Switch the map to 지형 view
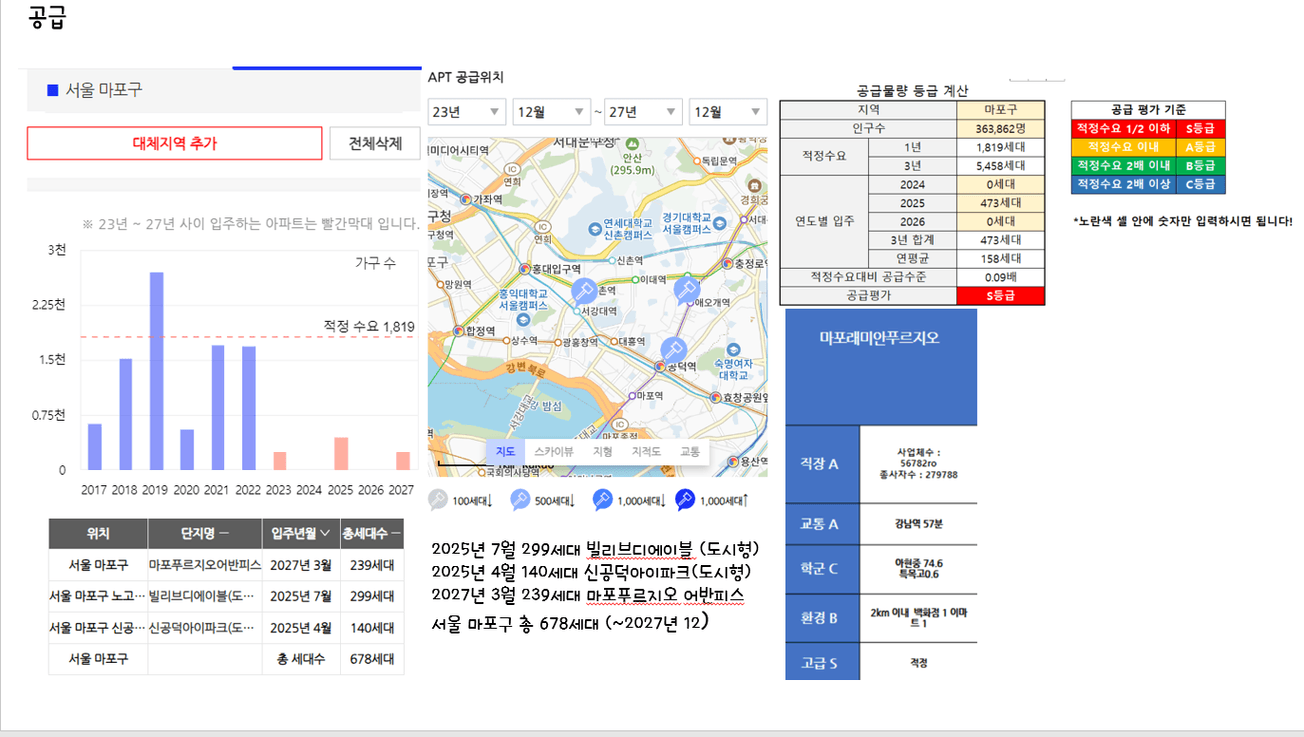The height and width of the screenshot is (737, 1304). [x=602, y=452]
